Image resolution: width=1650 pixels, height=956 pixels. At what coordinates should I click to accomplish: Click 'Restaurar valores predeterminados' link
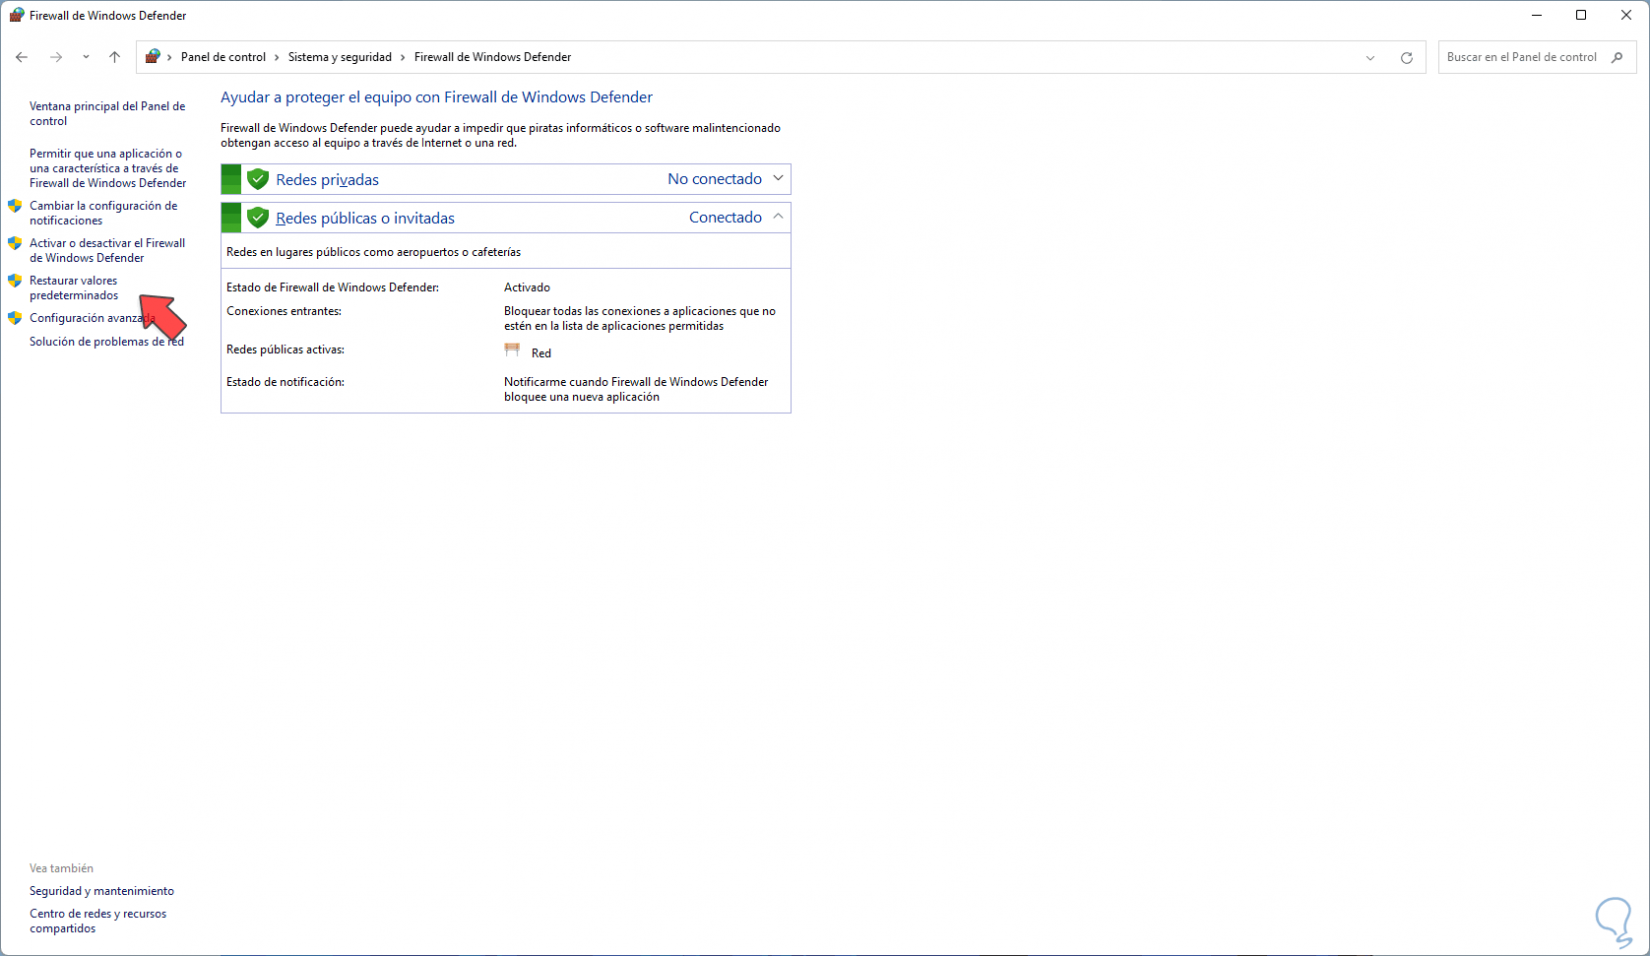pyautogui.click(x=74, y=288)
